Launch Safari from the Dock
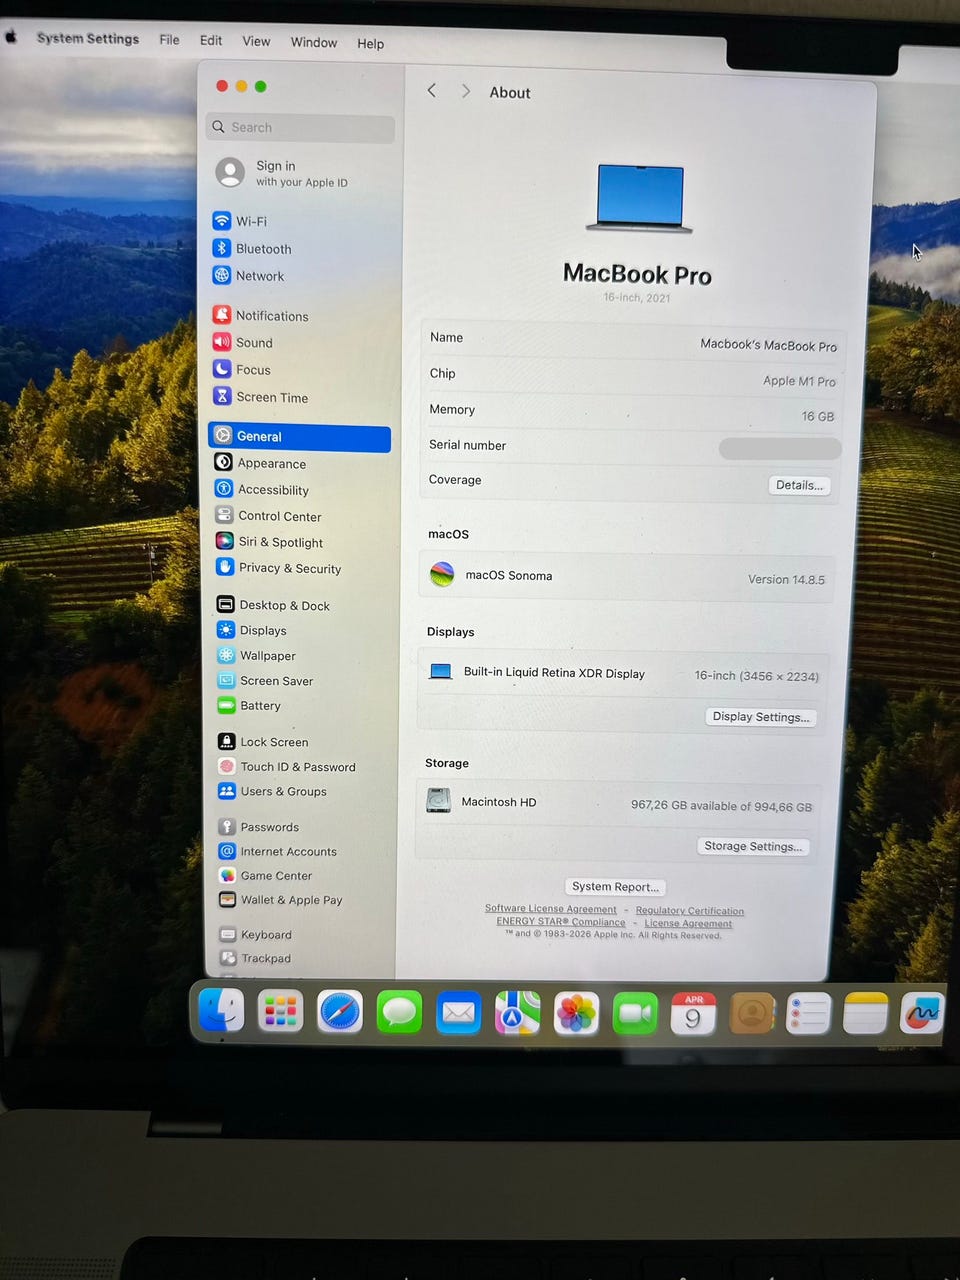Image resolution: width=960 pixels, height=1280 pixels. point(340,1013)
